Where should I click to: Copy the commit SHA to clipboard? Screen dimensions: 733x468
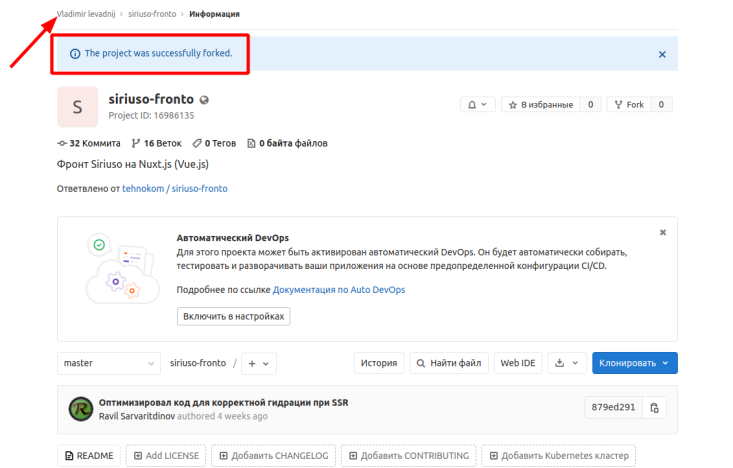pos(654,408)
